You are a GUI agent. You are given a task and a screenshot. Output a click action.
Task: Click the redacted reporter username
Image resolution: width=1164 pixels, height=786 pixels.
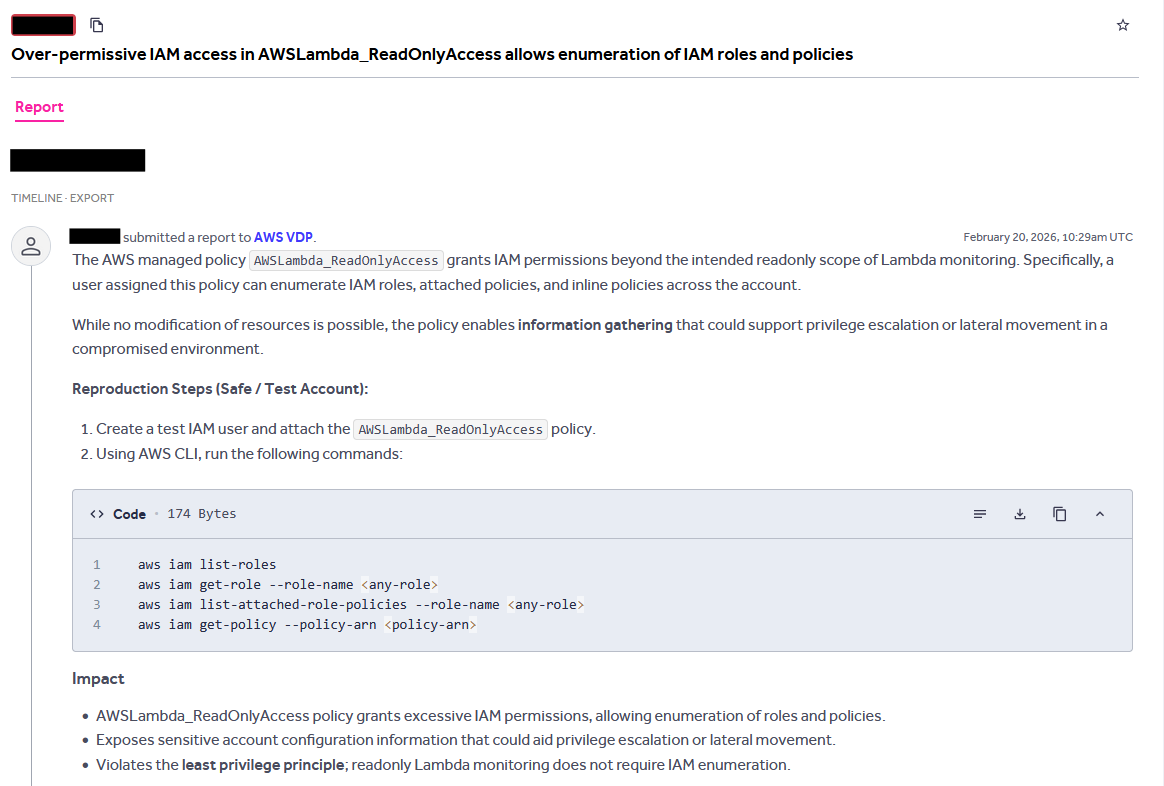[95, 237]
